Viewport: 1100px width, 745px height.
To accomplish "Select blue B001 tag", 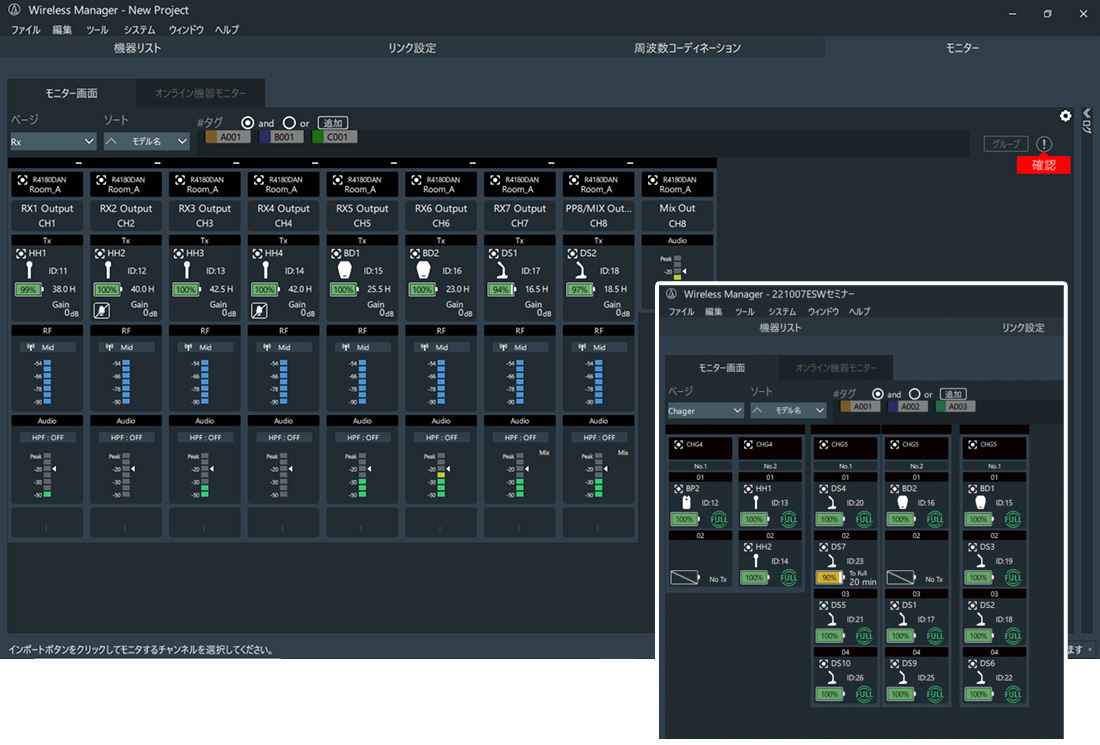I will pyautogui.click(x=281, y=137).
